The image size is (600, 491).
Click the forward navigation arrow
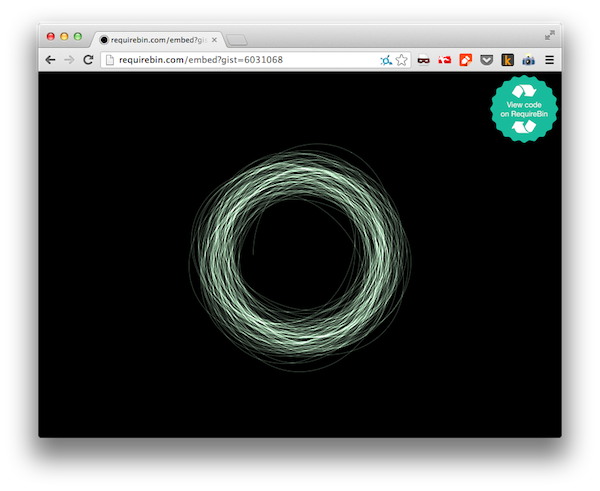pyautogui.click(x=69, y=60)
